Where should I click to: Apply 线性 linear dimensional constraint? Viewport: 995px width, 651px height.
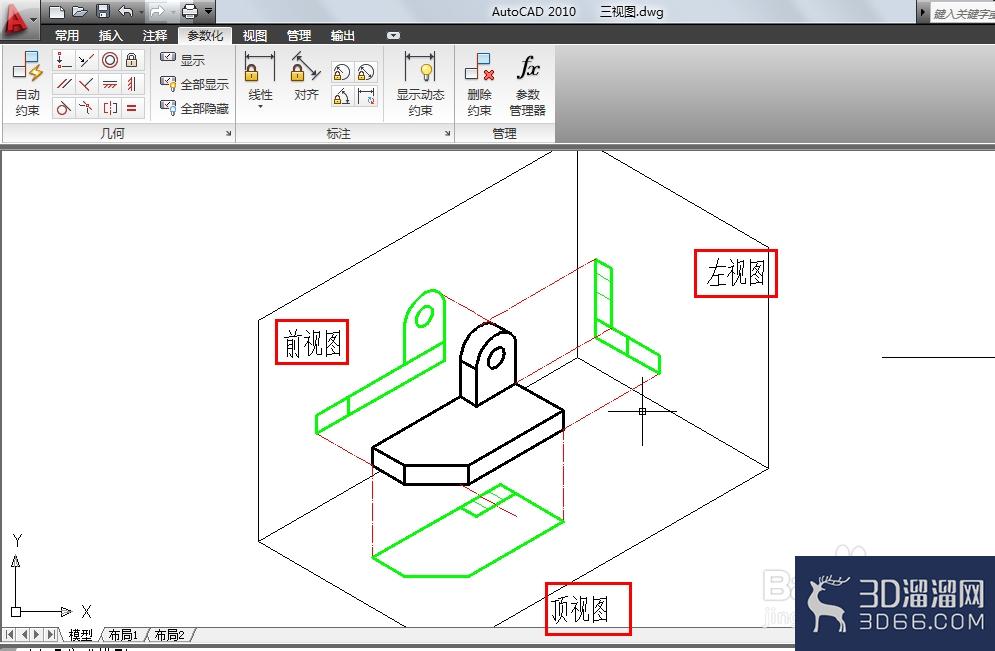260,75
